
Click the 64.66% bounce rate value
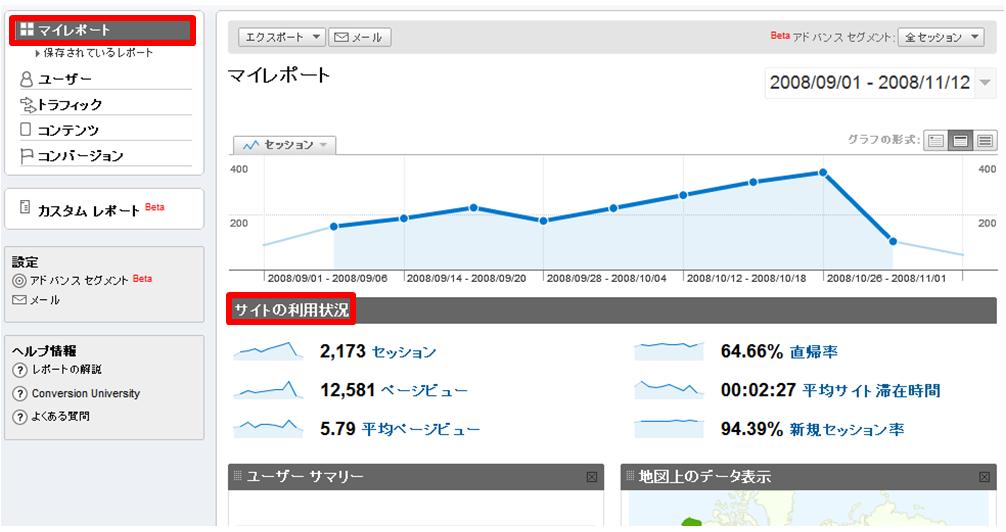point(751,352)
